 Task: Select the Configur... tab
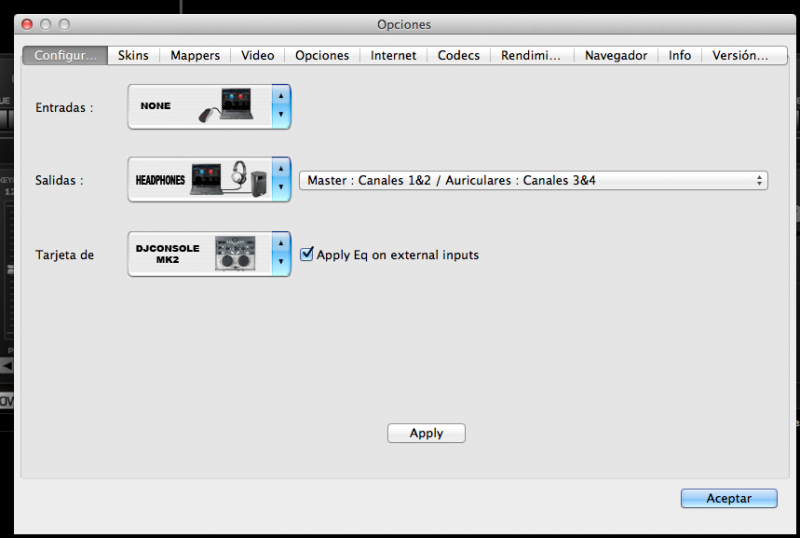[x=65, y=55]
